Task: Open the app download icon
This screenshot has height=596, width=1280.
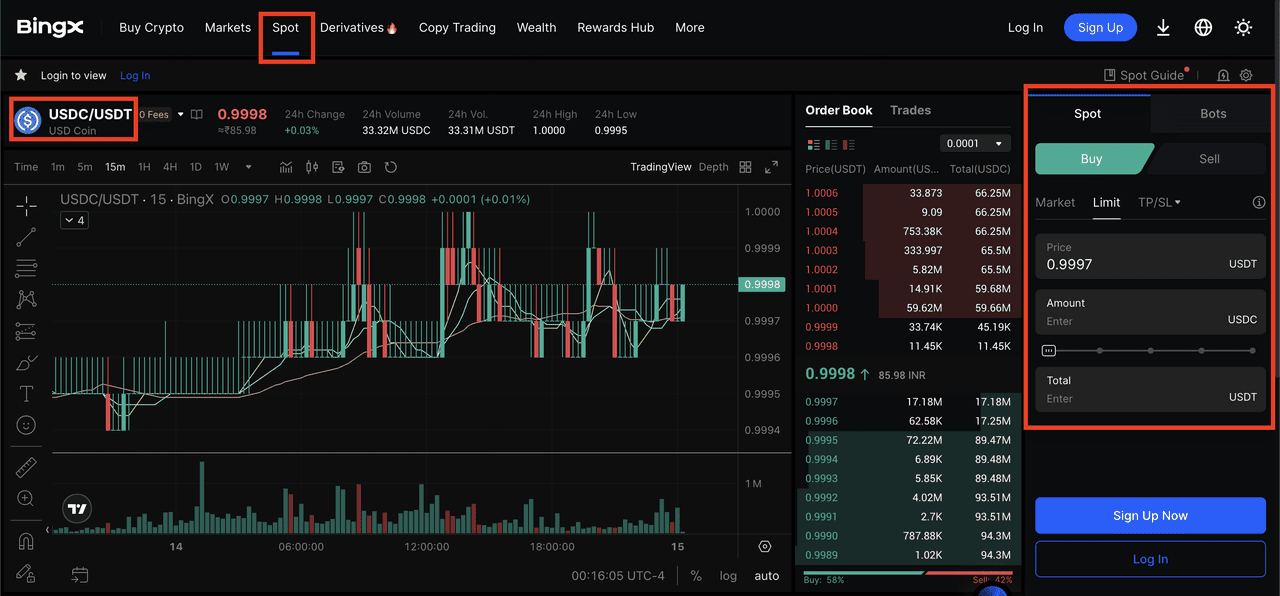Action: [1163, 28]
